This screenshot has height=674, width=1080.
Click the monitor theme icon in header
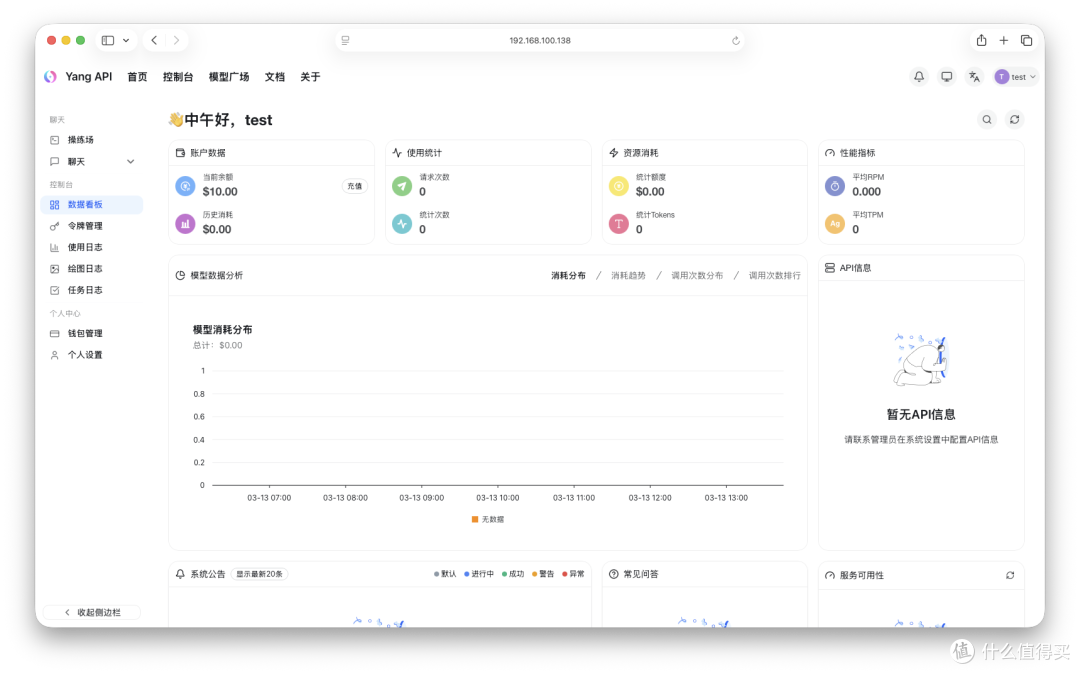(946, 76)
